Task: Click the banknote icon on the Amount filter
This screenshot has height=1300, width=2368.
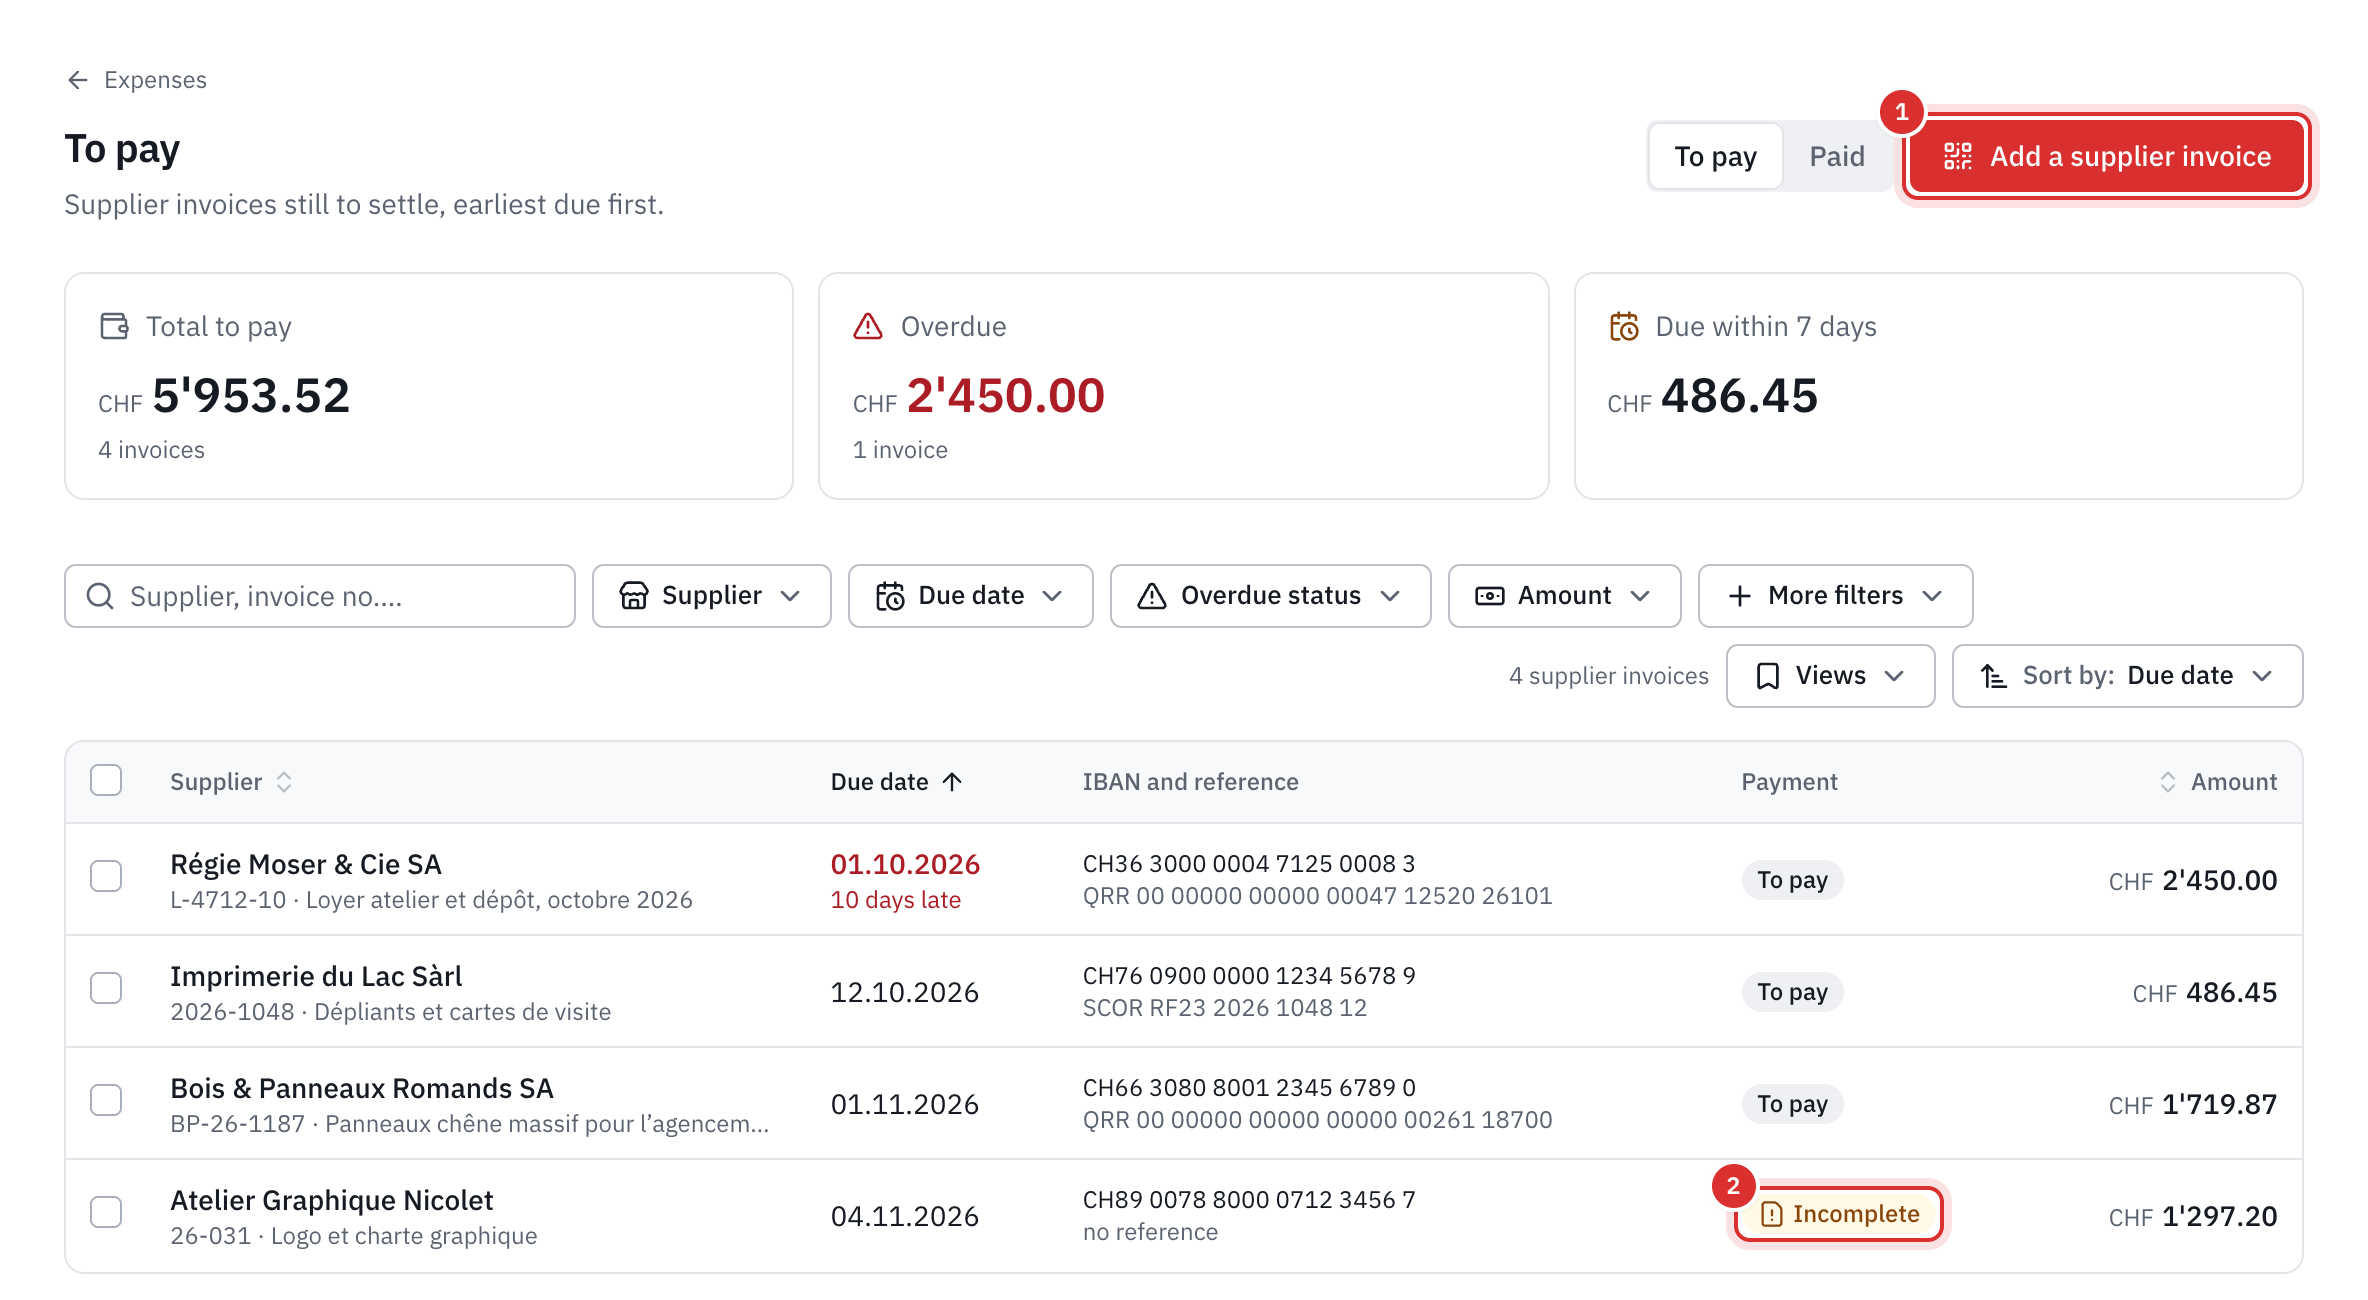Action: pos(1489,596)
